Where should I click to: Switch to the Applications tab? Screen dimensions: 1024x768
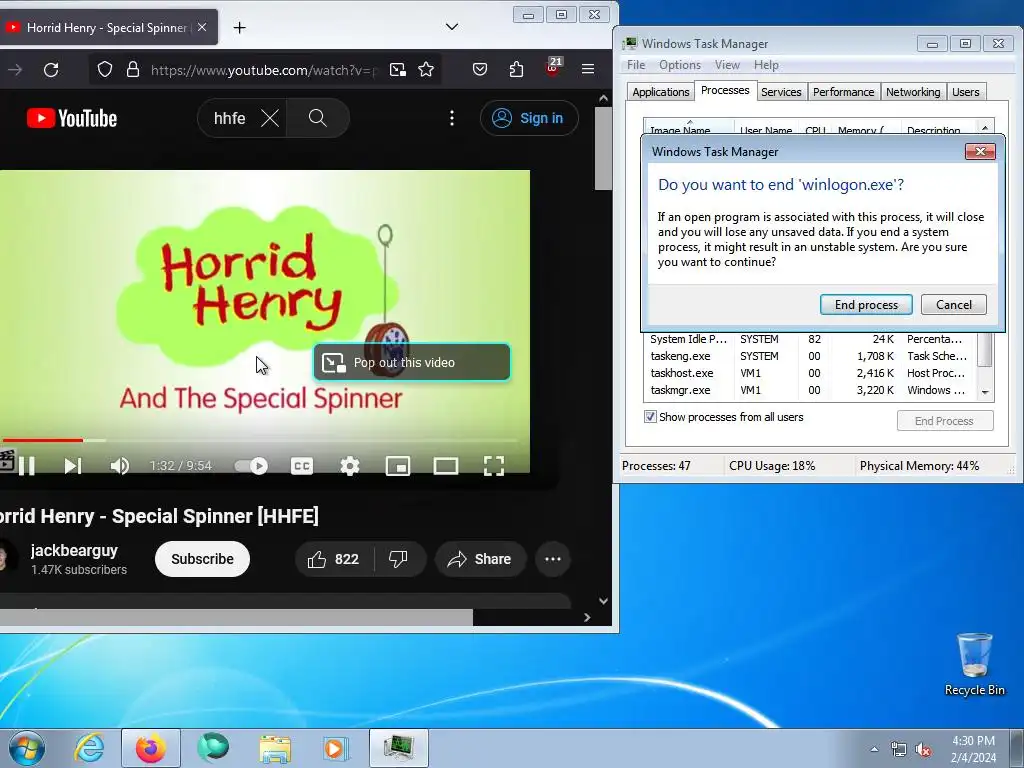click(660, 92)
